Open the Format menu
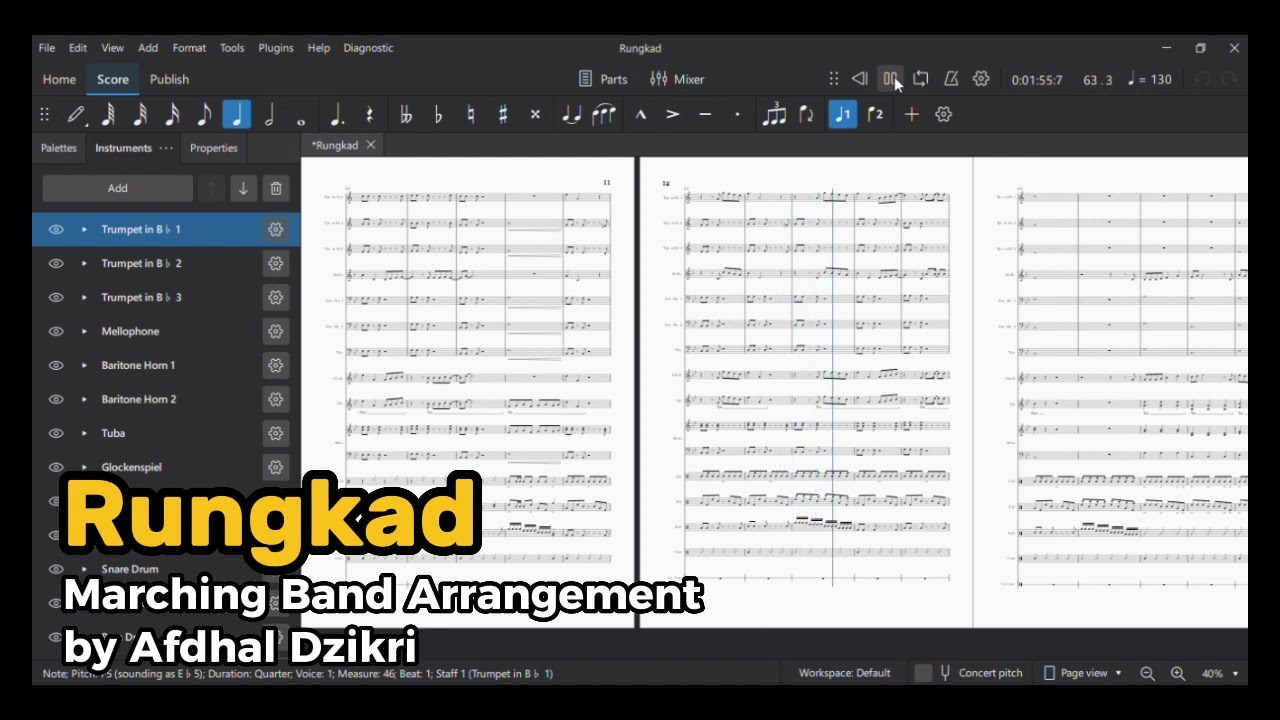This screenshot has height=720, width=1280. 189,48
